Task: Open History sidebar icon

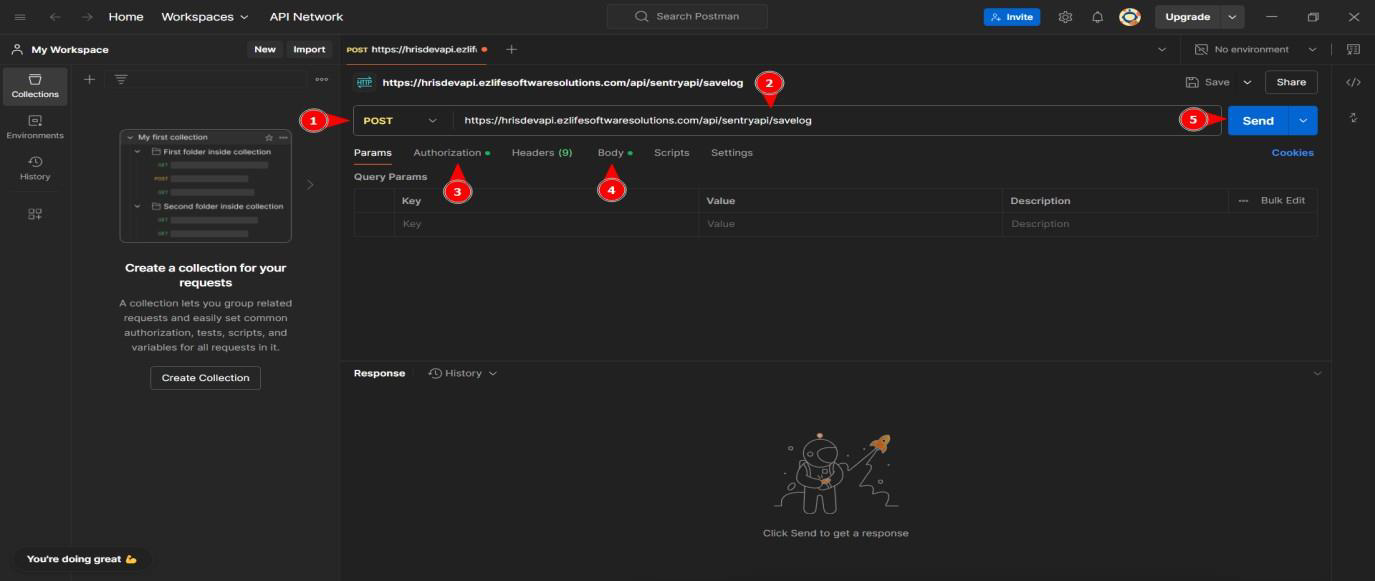Action: coord(35,168)
